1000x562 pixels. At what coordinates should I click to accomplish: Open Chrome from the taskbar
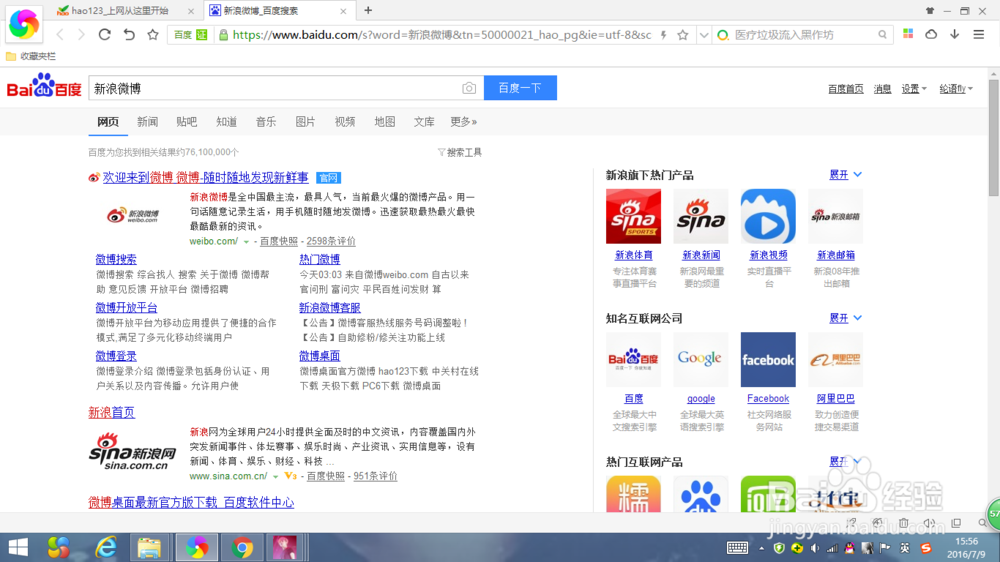[242, 547]
